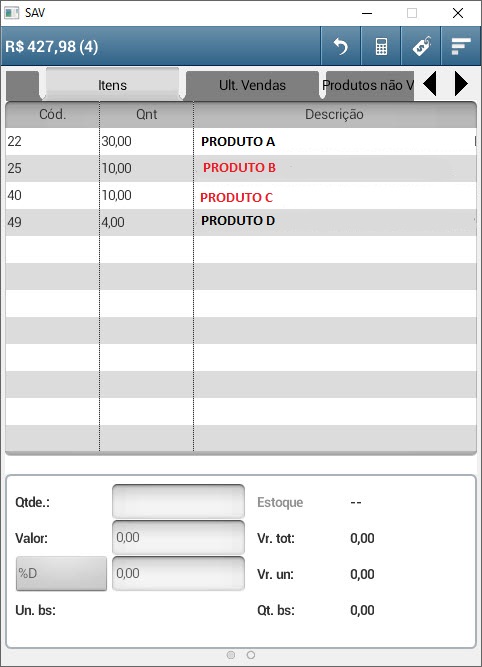This screenshot has height=667, width=482.
Task: Select the first page indicator dot
Action: (x=231, y=655)
